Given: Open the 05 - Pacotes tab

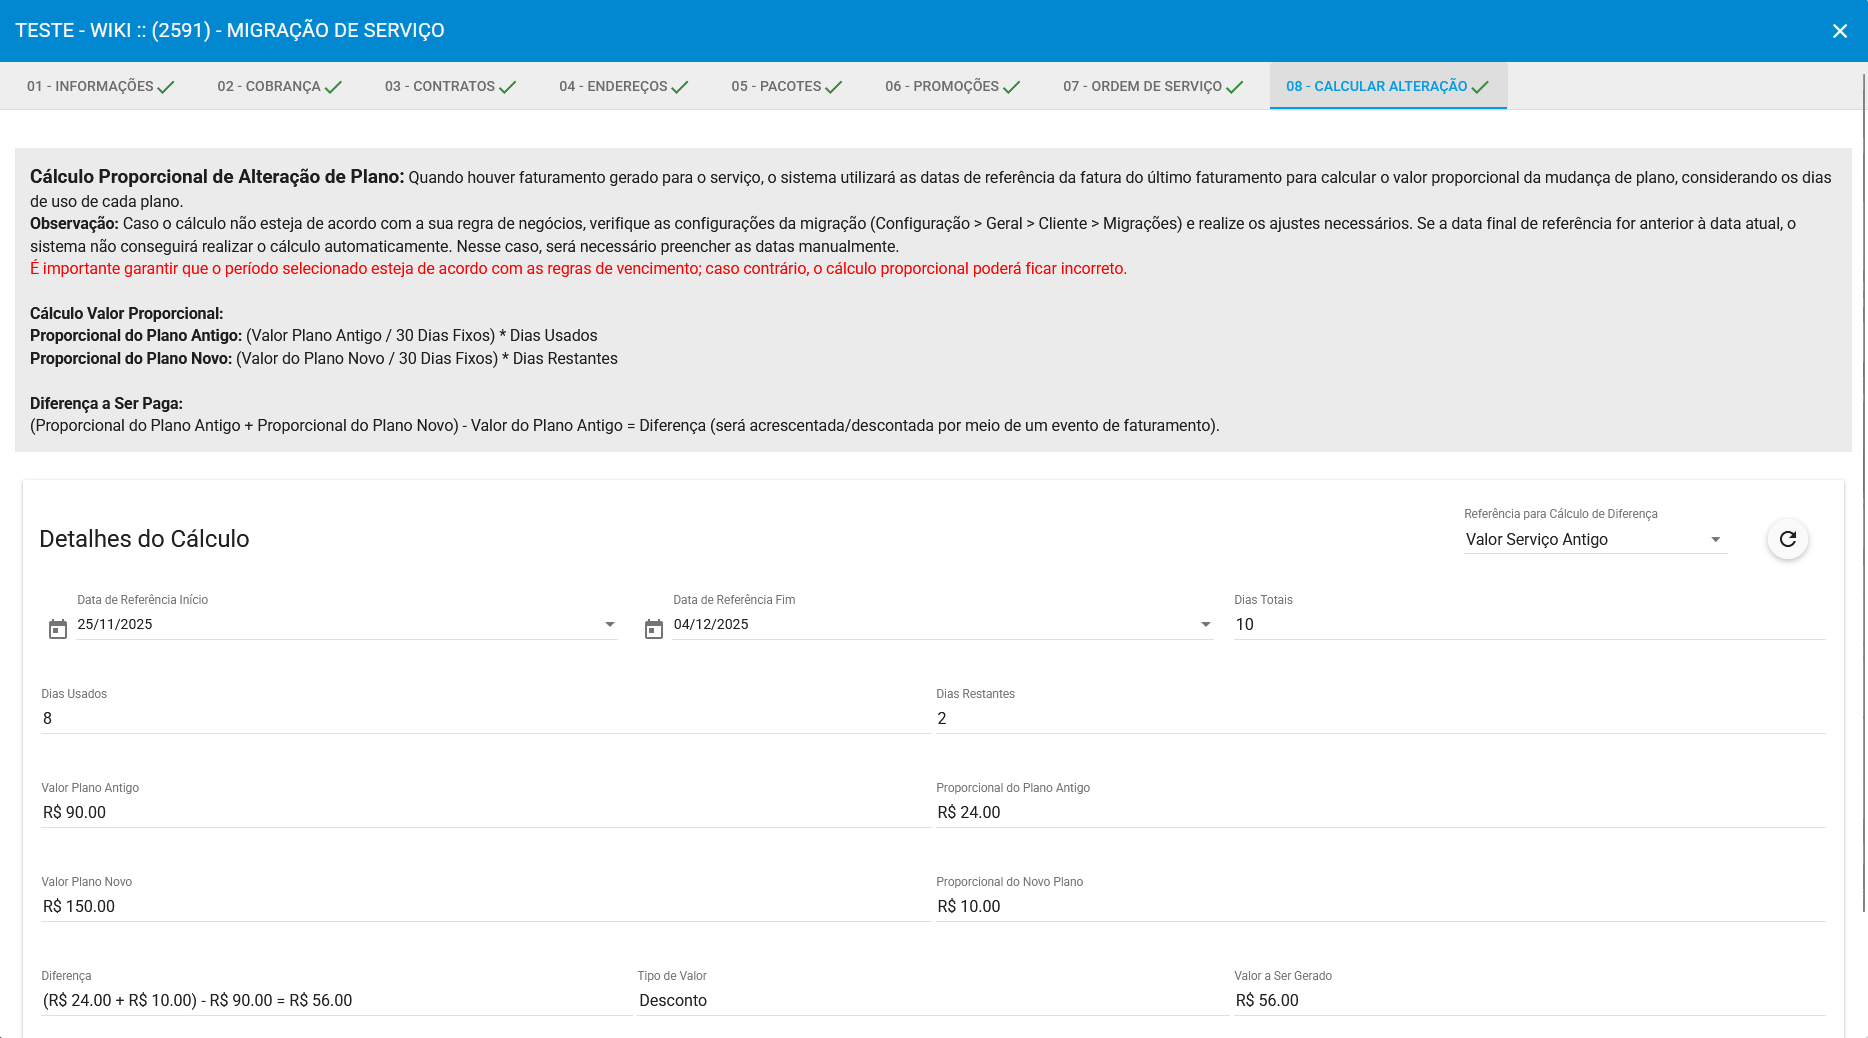Looking at the screenshot, I should 786,86.
